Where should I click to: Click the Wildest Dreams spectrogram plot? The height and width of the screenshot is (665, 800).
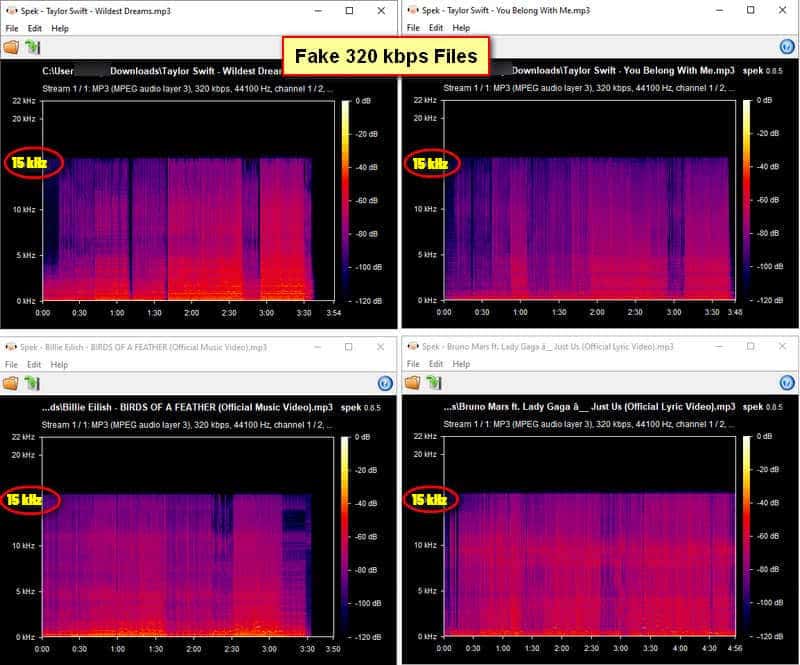[x=188, y=201]
